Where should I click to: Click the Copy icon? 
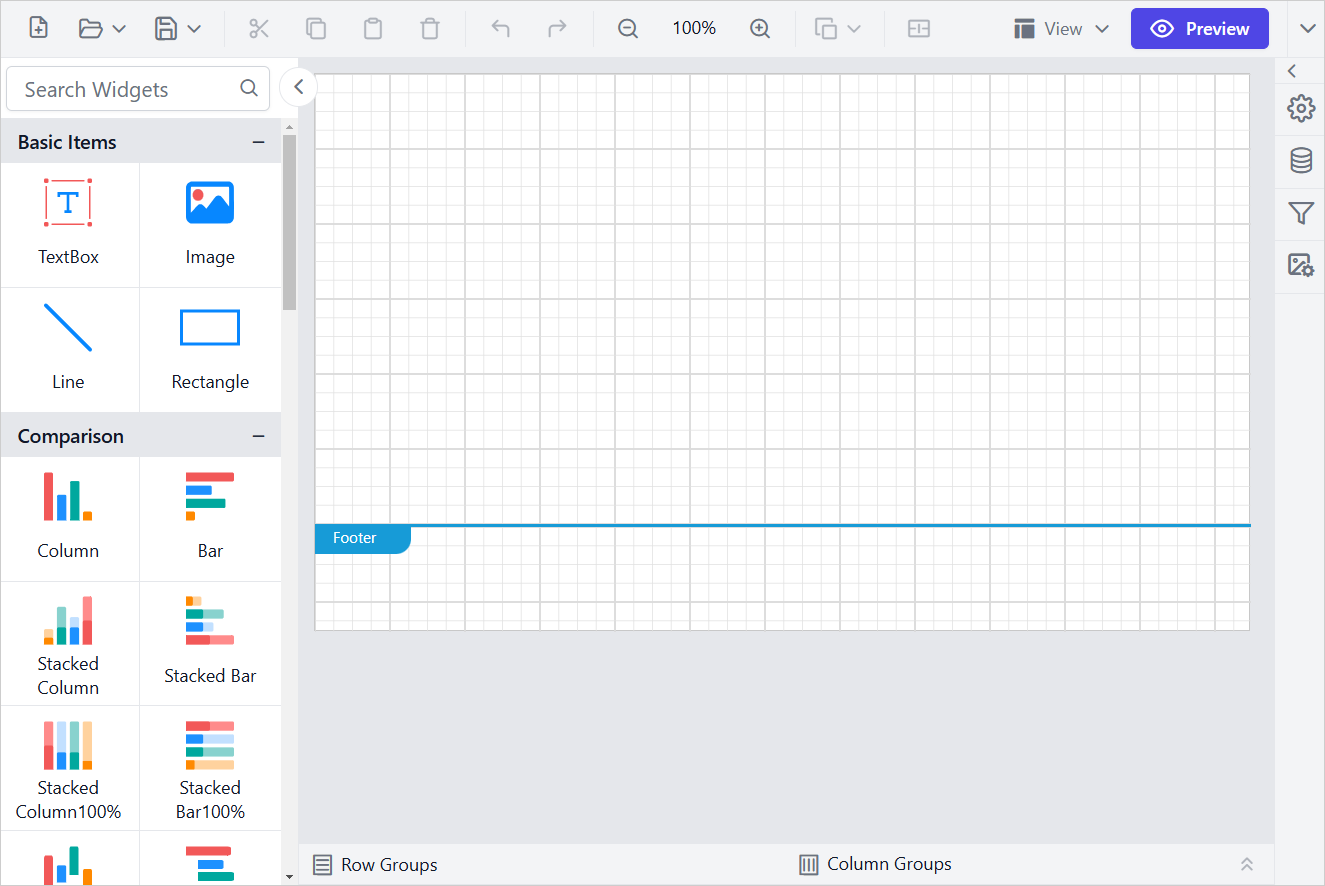[316, 28]
